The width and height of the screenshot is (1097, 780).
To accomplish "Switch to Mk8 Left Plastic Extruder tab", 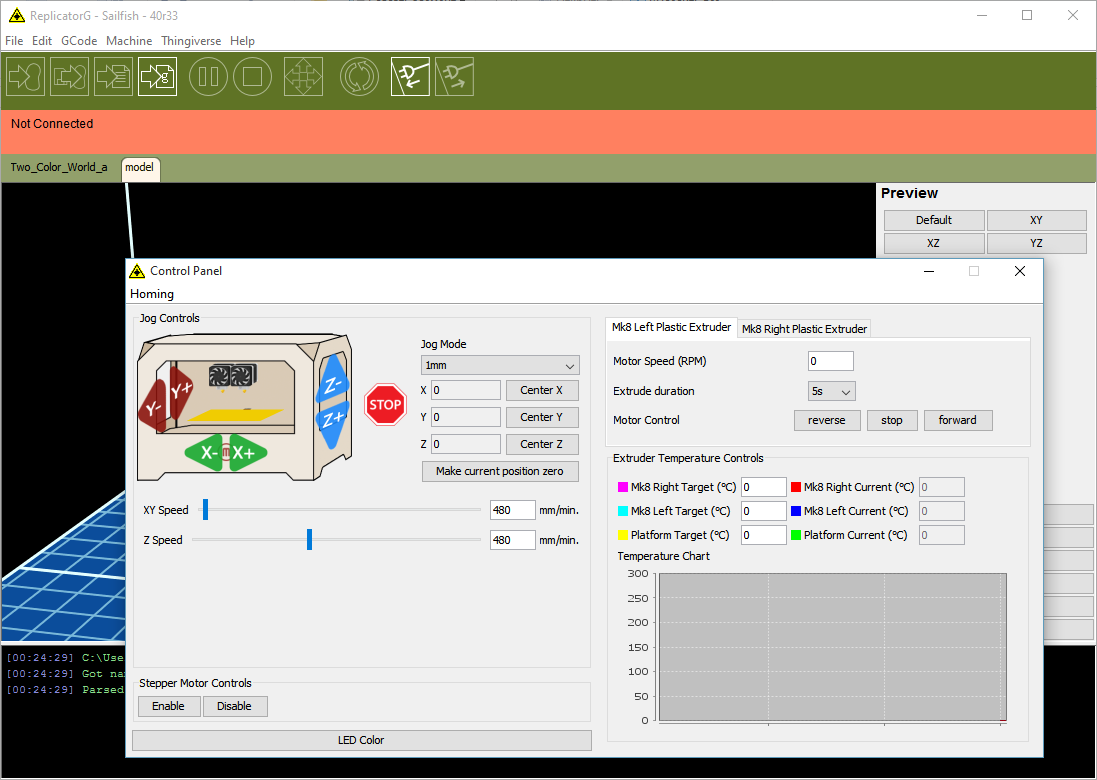I will click(x=671, y=327).
